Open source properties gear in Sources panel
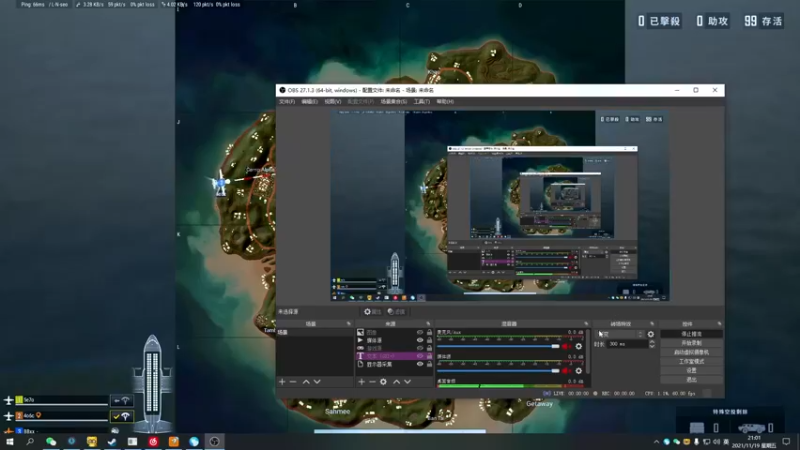Image resolution: width=800 pixels, height=450 pixels. pyautogui.click(x=383, y=382)
